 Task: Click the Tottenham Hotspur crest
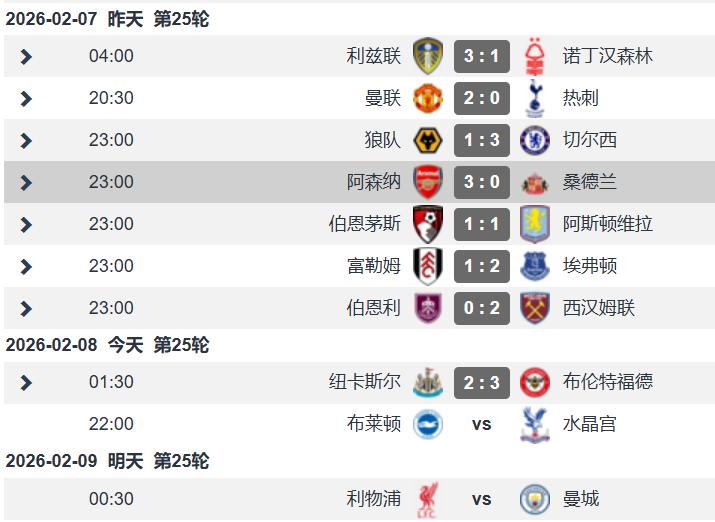coord(535,98)
